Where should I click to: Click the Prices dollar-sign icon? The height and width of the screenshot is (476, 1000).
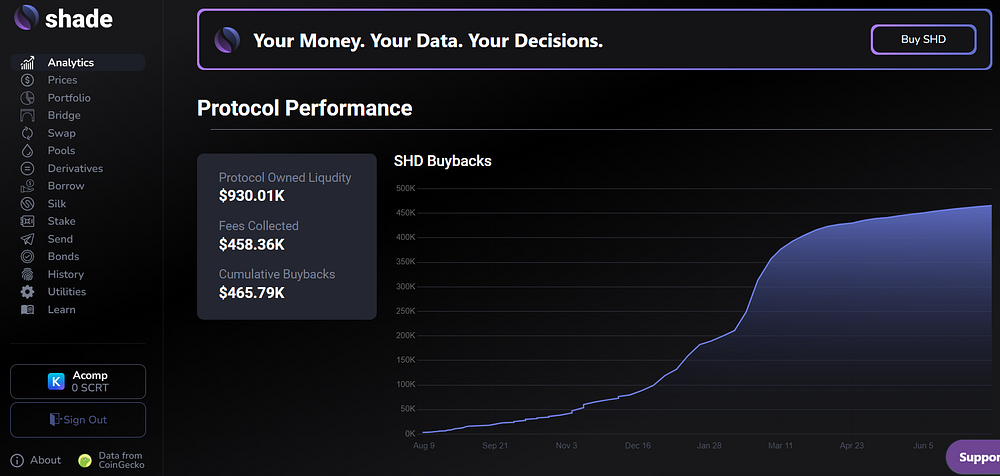(x=27, y=80)
